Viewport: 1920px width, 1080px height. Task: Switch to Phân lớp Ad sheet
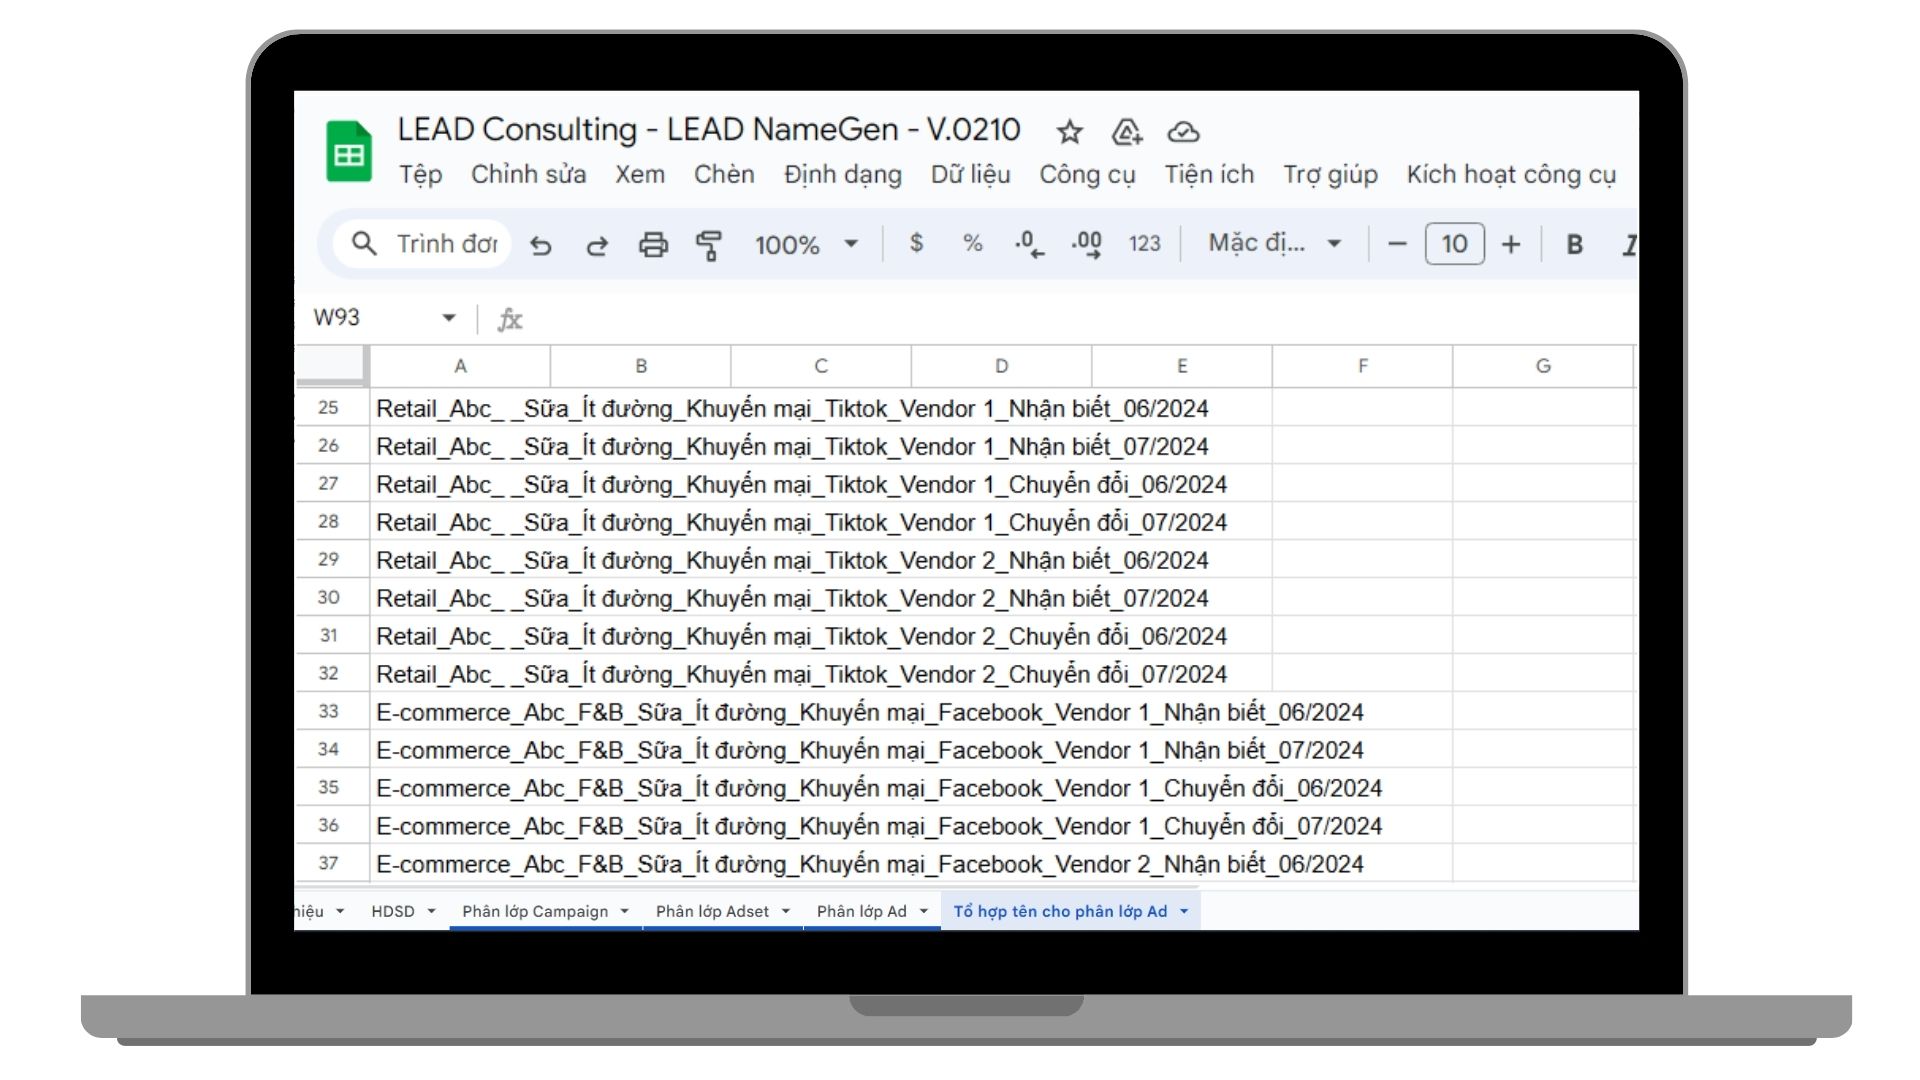[x=862, y=911]
